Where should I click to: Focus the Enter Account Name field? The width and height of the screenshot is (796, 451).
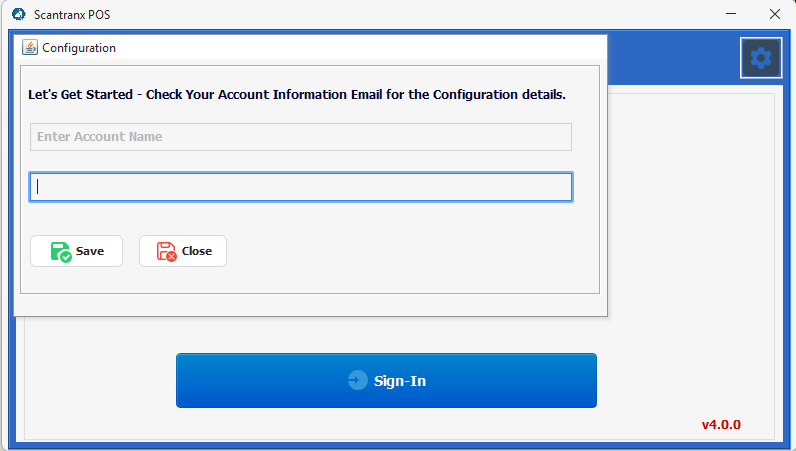pos(300,137)
